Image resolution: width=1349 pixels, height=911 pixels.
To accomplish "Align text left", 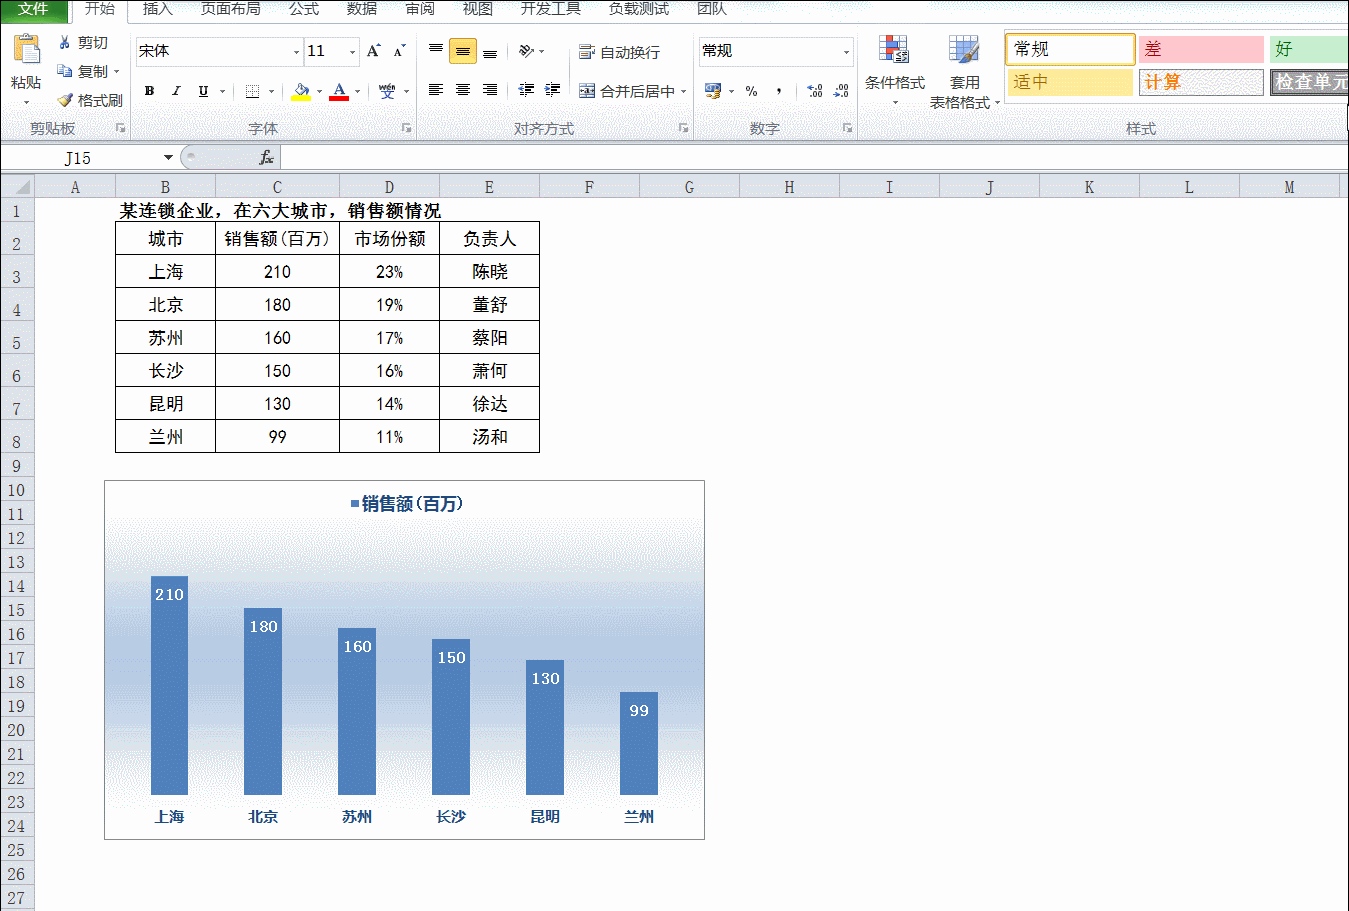I will tap(436, 90).
